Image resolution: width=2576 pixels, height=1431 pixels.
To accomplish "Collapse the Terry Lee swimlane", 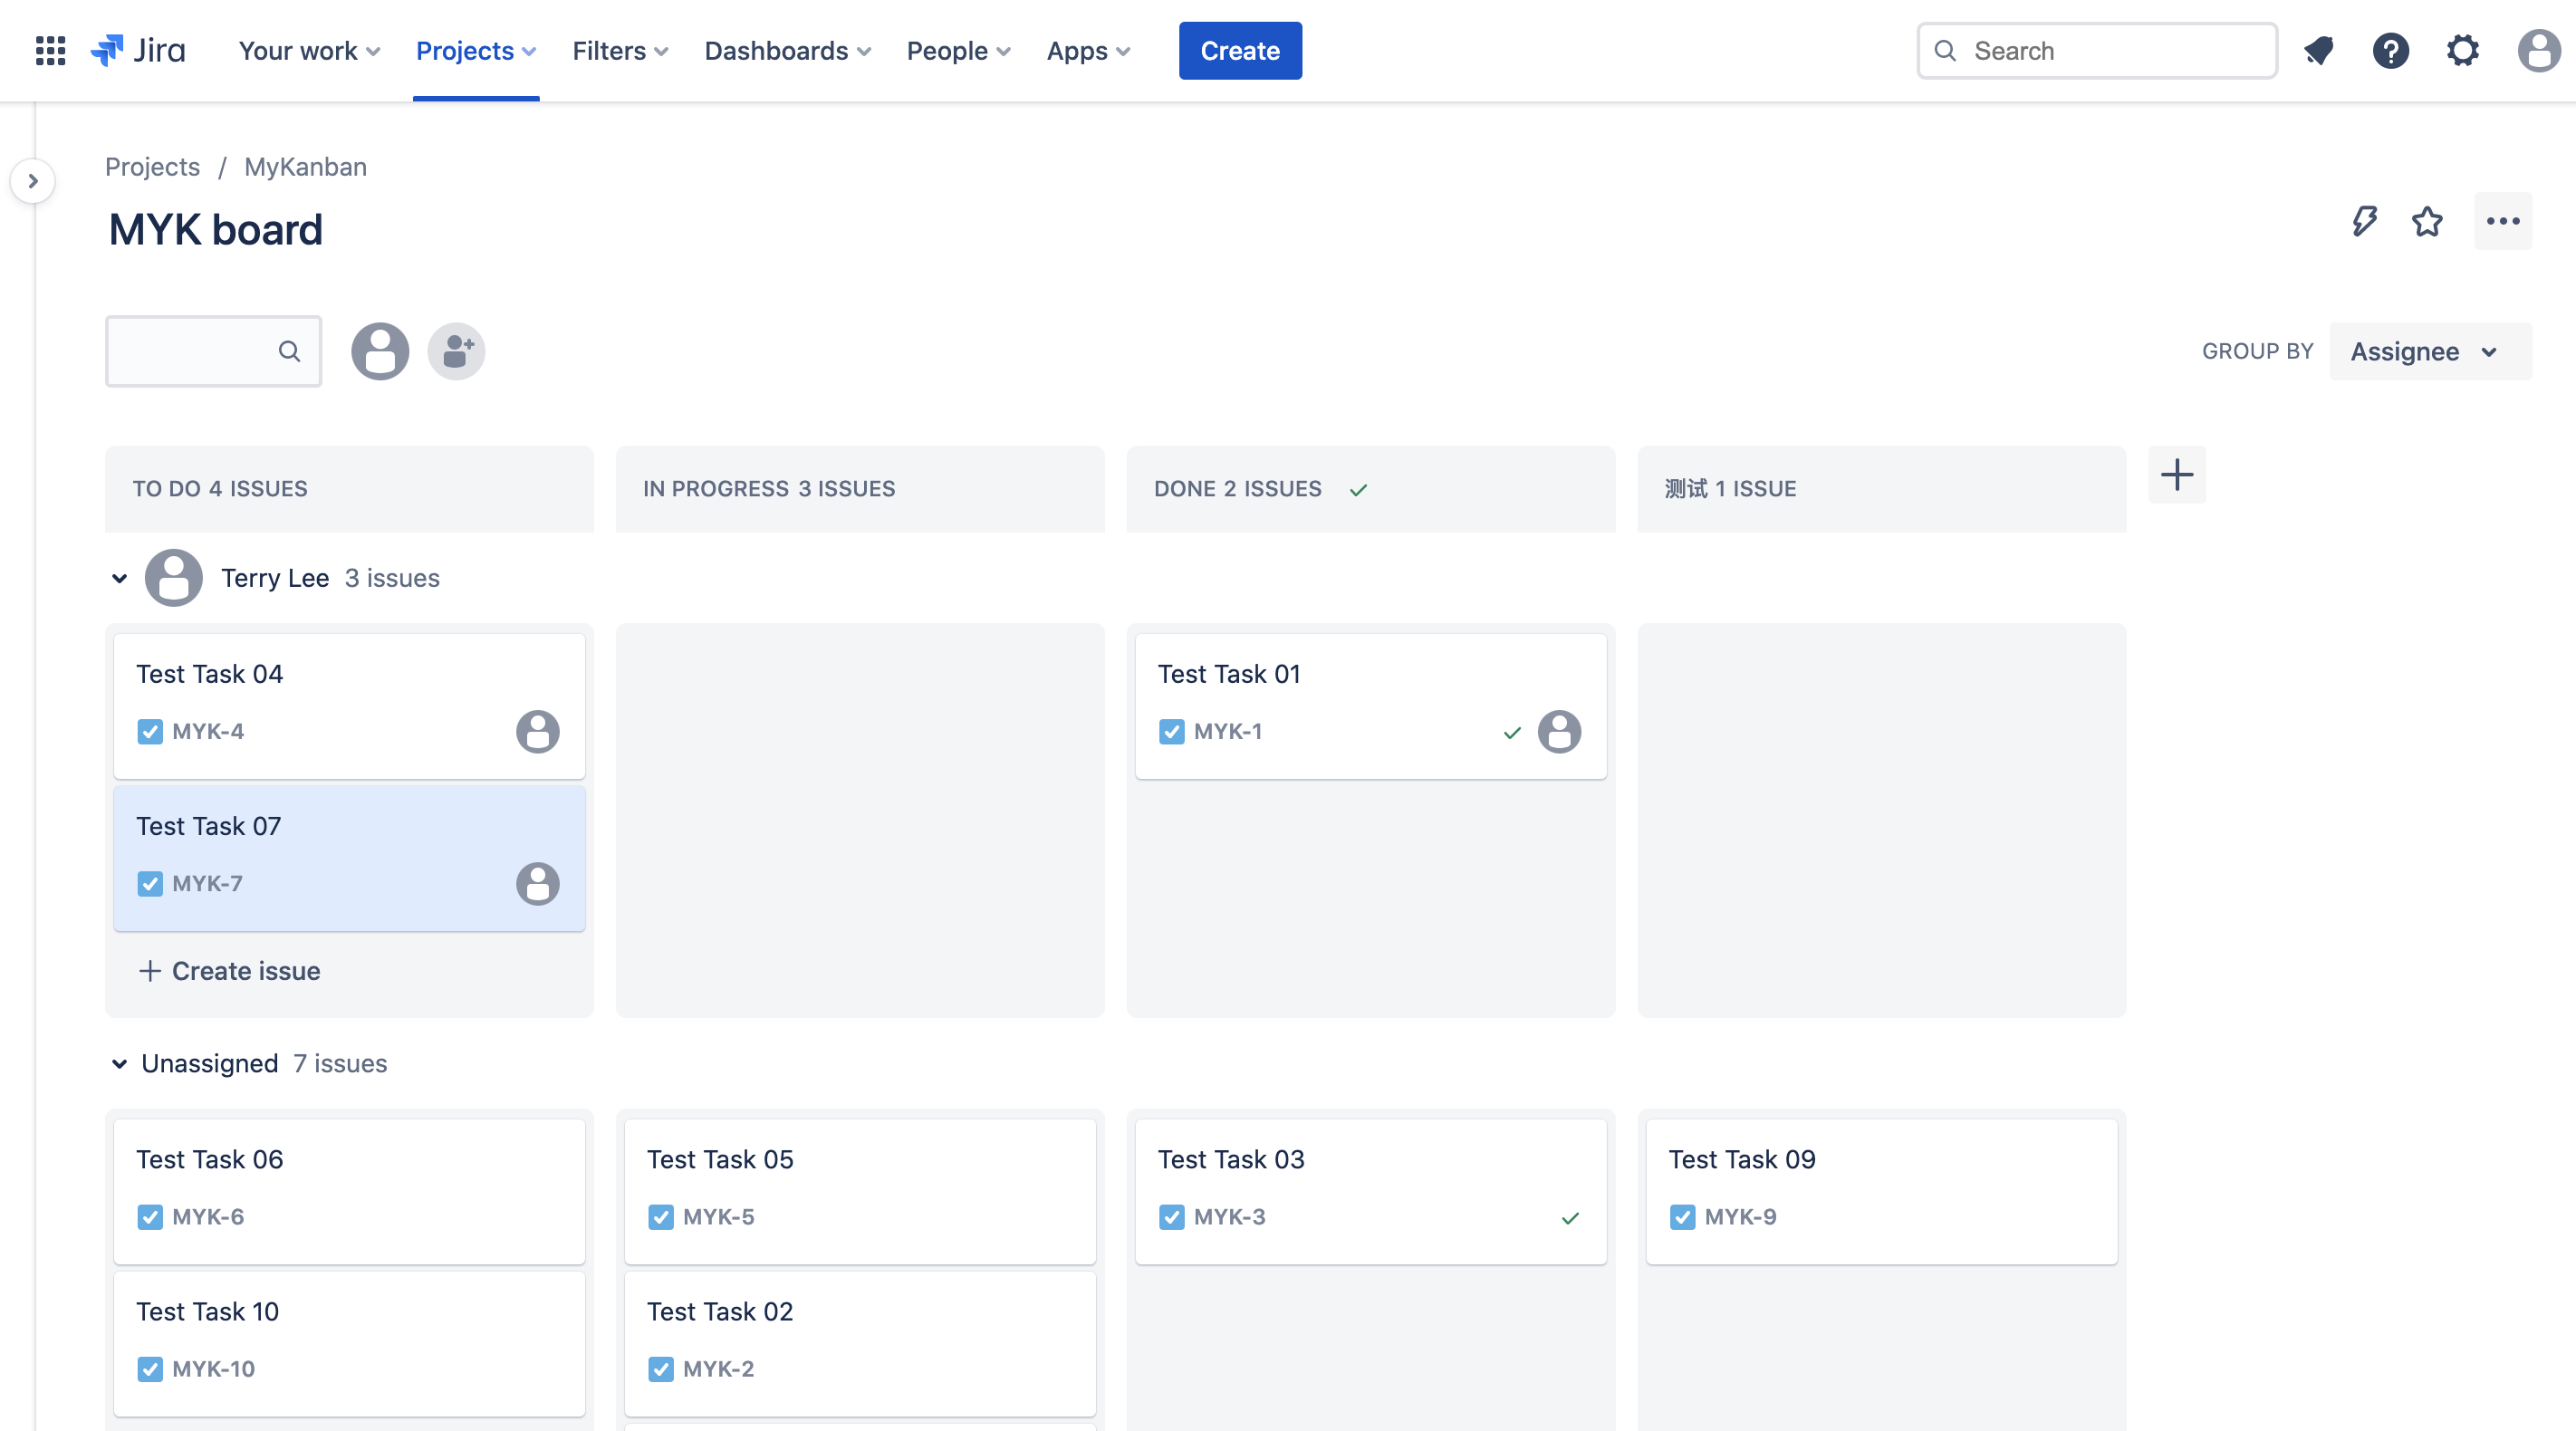I will point(119,578).
